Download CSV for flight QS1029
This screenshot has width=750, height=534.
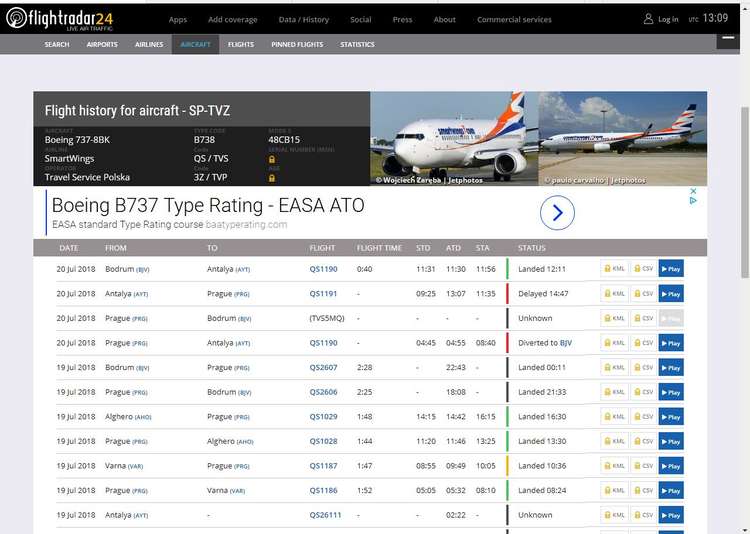(x=643, y=417)
